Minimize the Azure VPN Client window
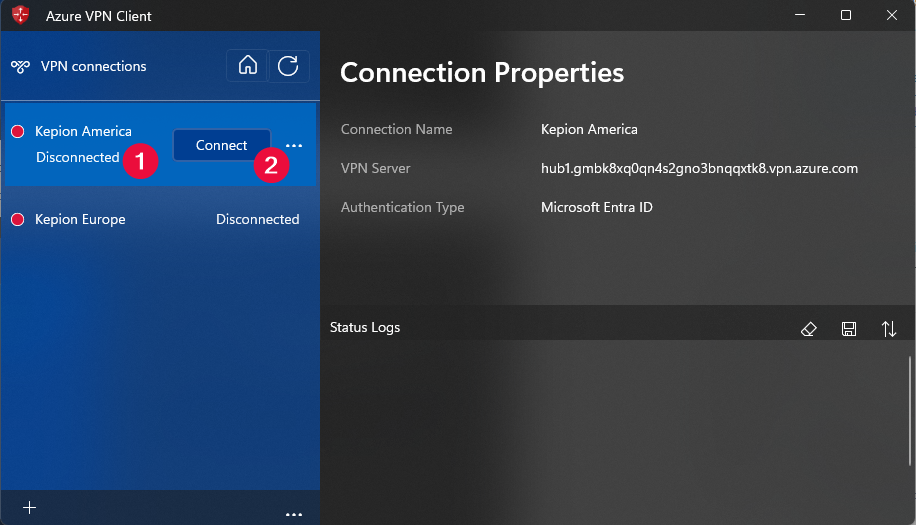The height and width of the screenshot is (525, 916). click(x=799, y=15)
